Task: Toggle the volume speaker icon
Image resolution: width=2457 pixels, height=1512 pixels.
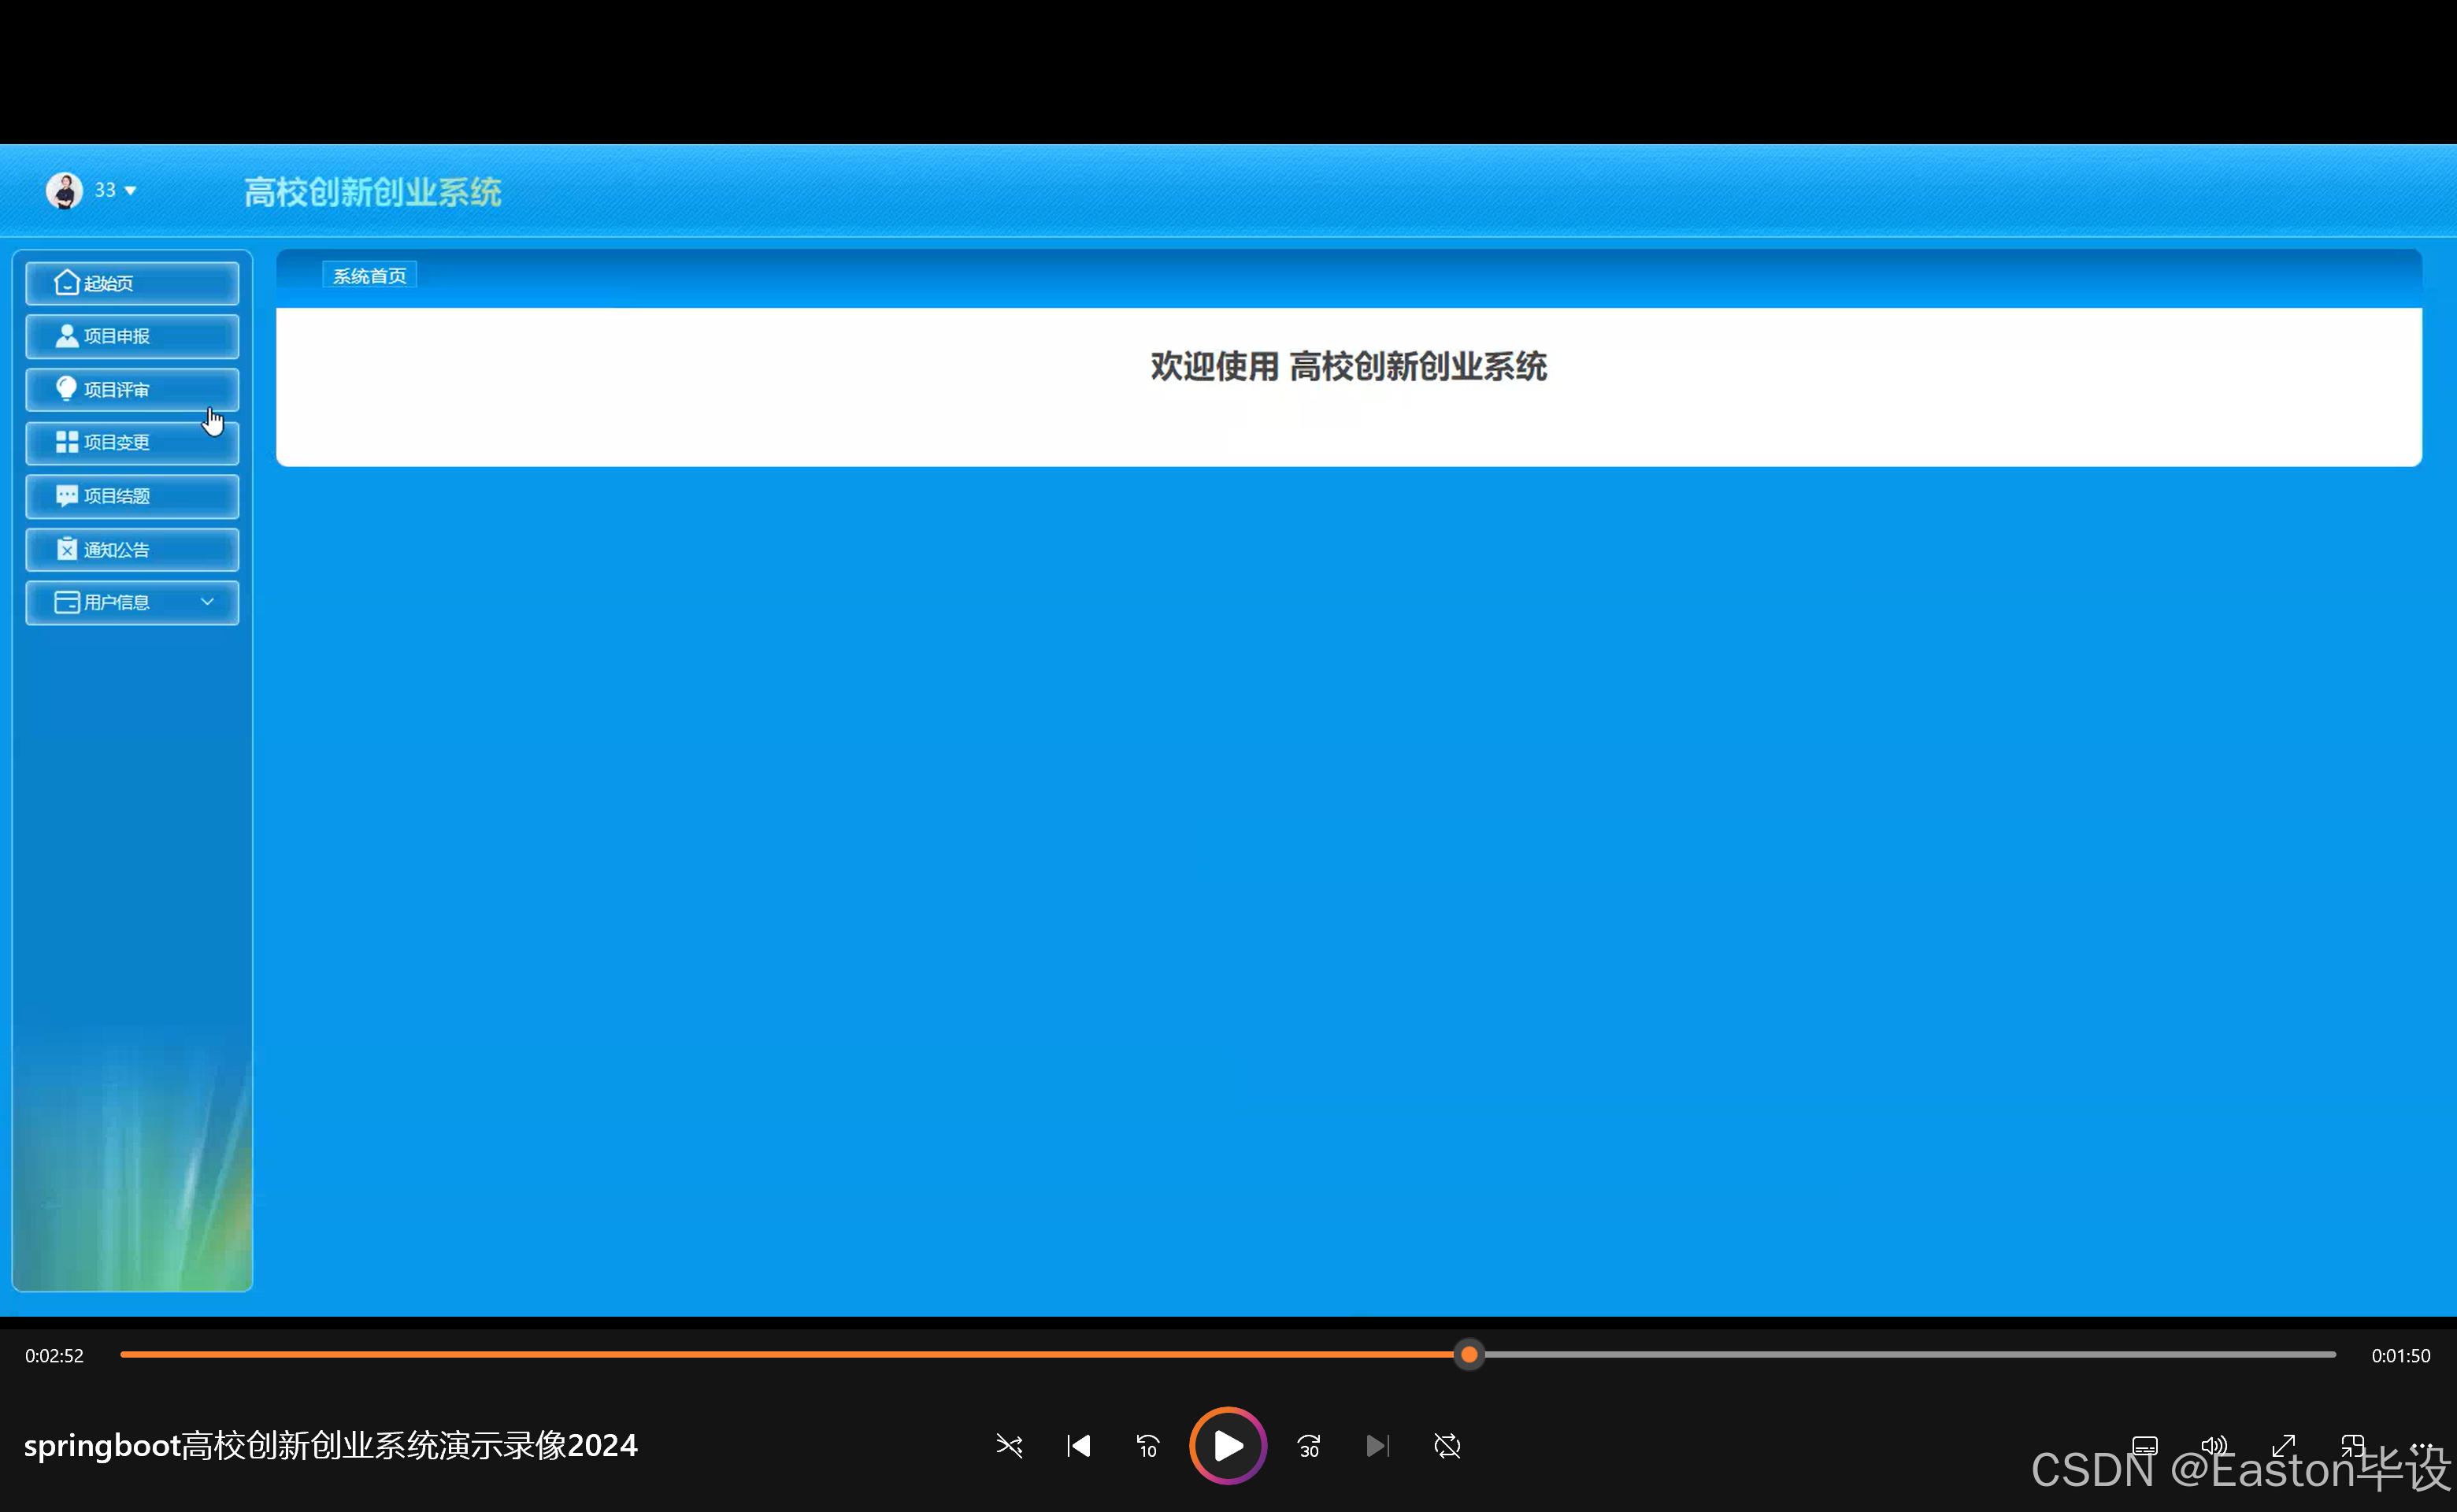Action: click(x=2215, y=1446)
